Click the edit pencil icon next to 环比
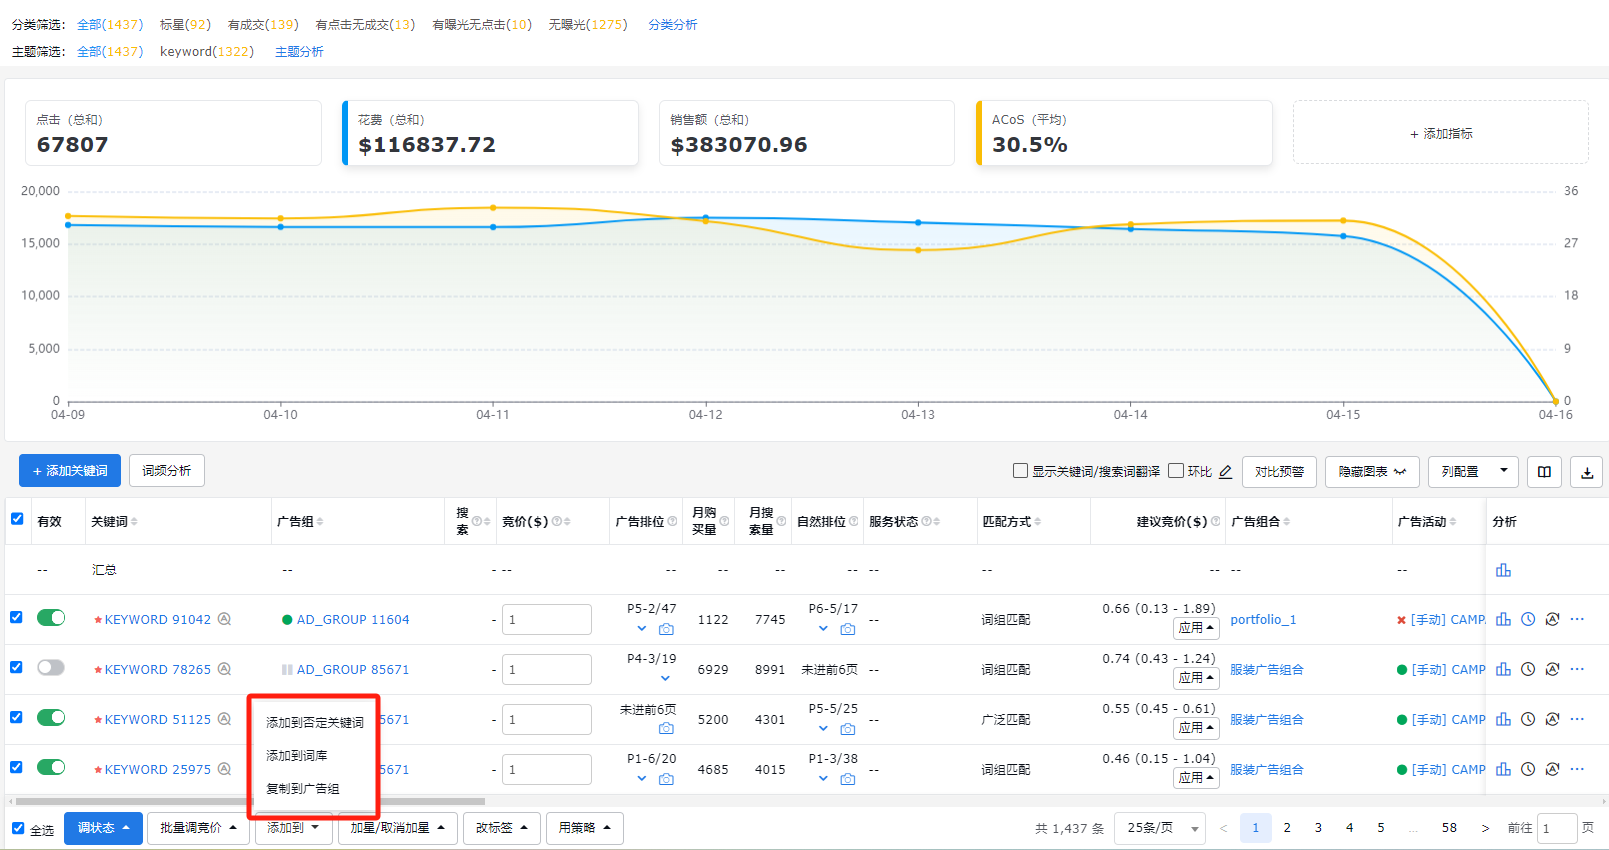Image resolution: width=1609 pixels, height=850 pixels. click(x=1225, y=472)
